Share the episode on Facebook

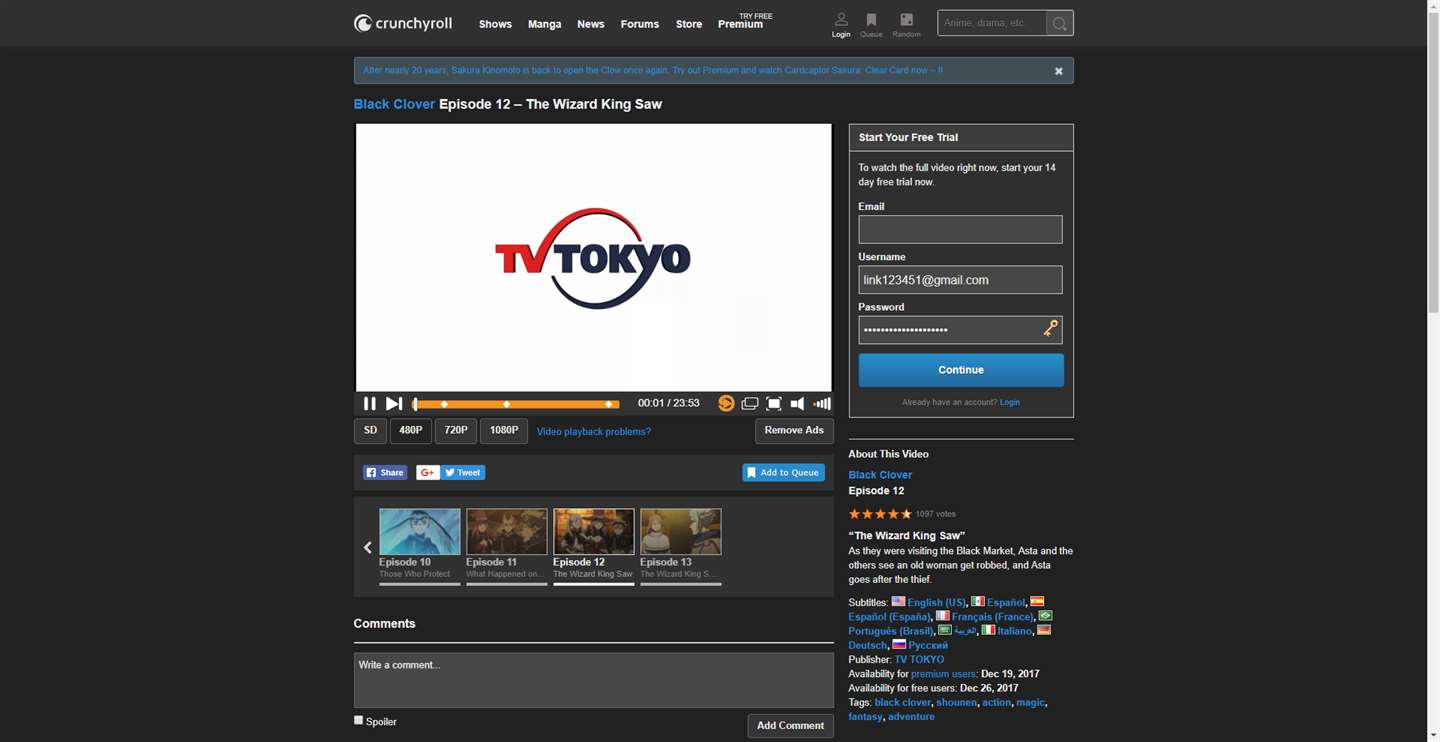tap(385, 473)
